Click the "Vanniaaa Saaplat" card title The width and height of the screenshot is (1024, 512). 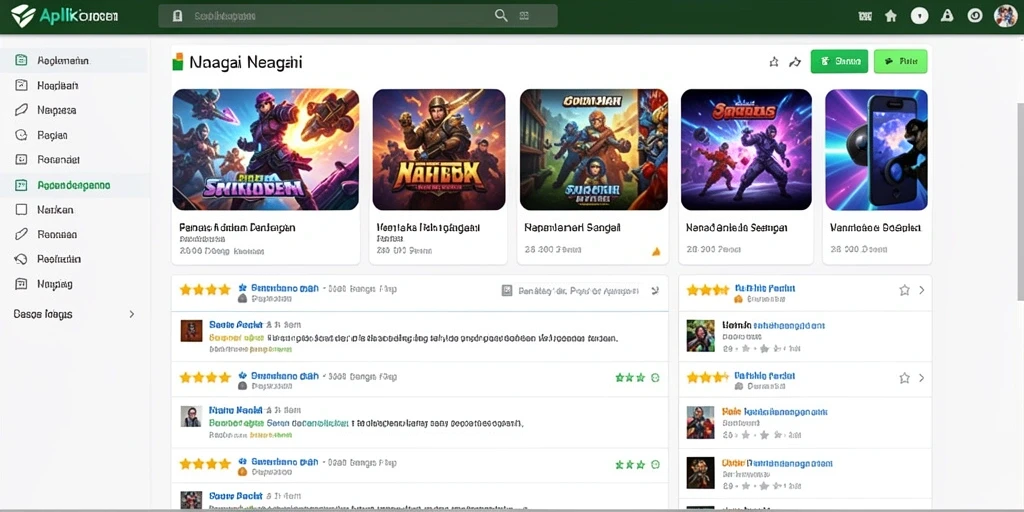[x=875, y=227]
